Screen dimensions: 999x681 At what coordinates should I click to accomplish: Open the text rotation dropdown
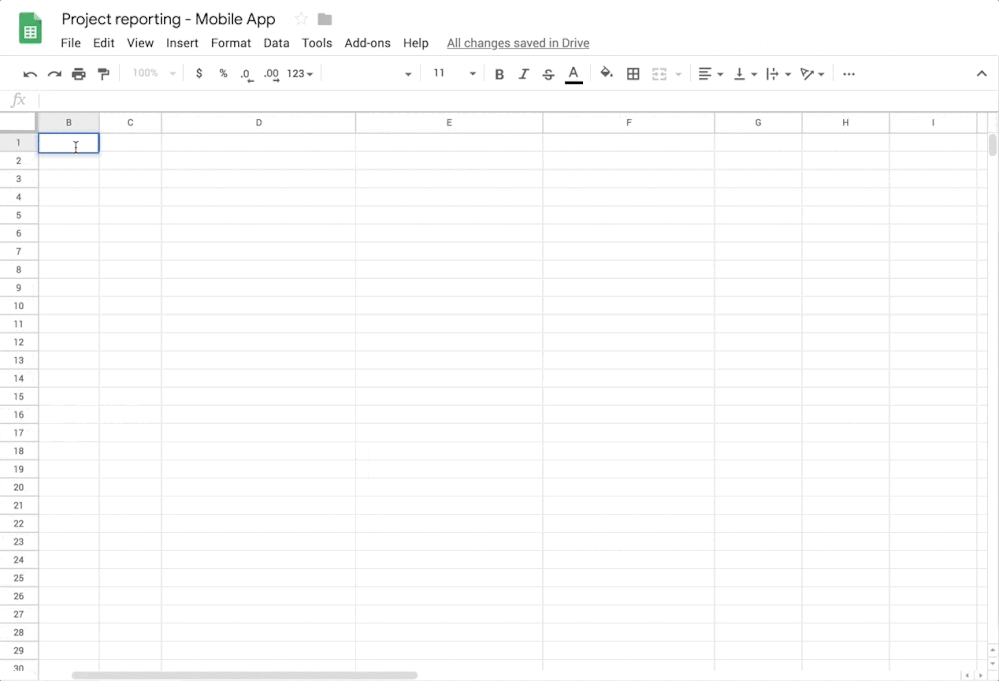coord(812,74)
